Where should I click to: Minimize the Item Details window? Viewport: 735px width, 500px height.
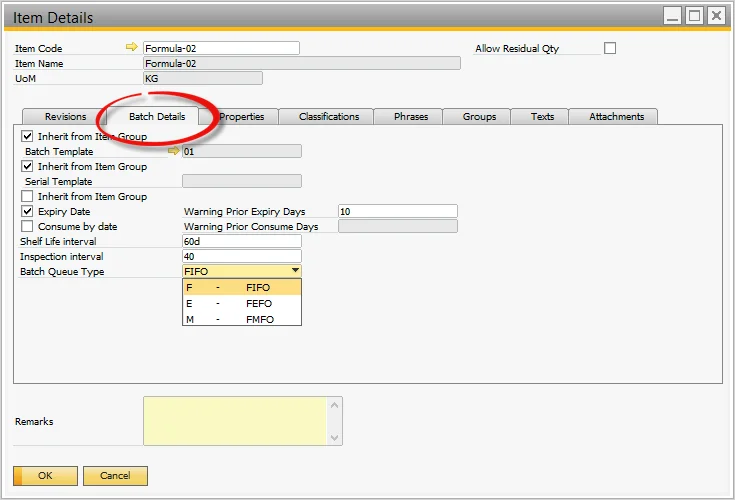(x=672, y=15)
